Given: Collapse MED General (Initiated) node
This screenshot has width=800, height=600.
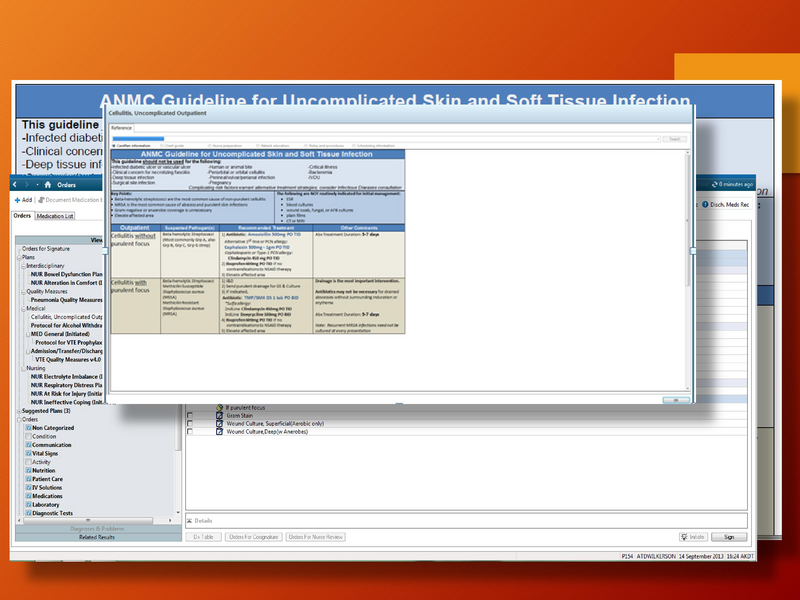Looking at the screenshot, I should coord(28,334).
